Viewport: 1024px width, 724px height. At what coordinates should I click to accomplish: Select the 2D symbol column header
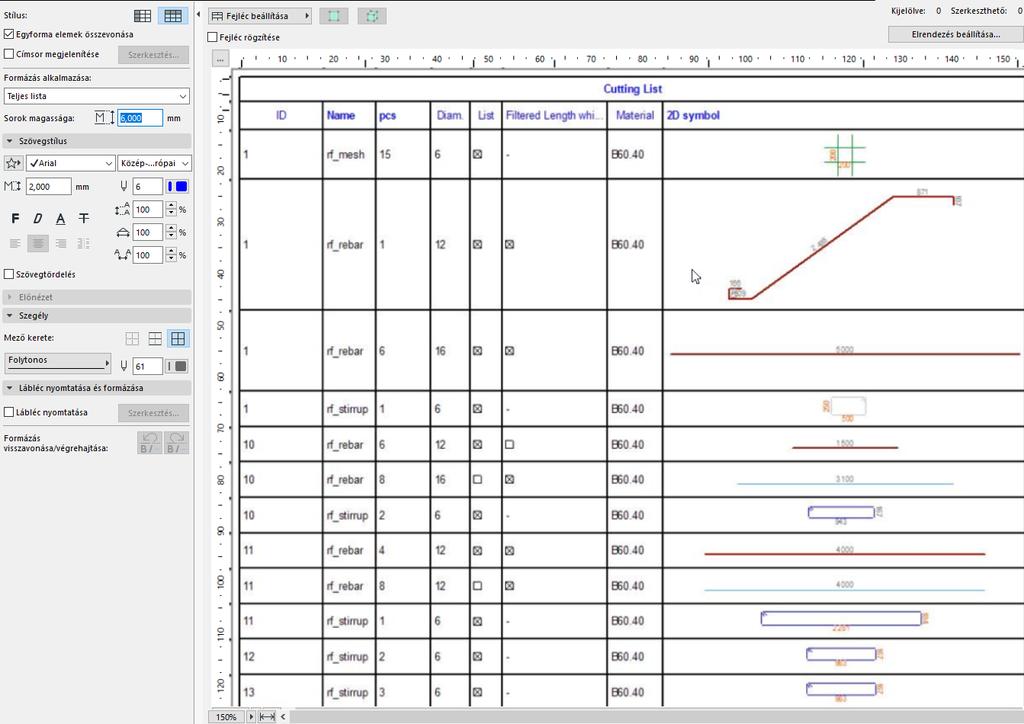[844, 116]
